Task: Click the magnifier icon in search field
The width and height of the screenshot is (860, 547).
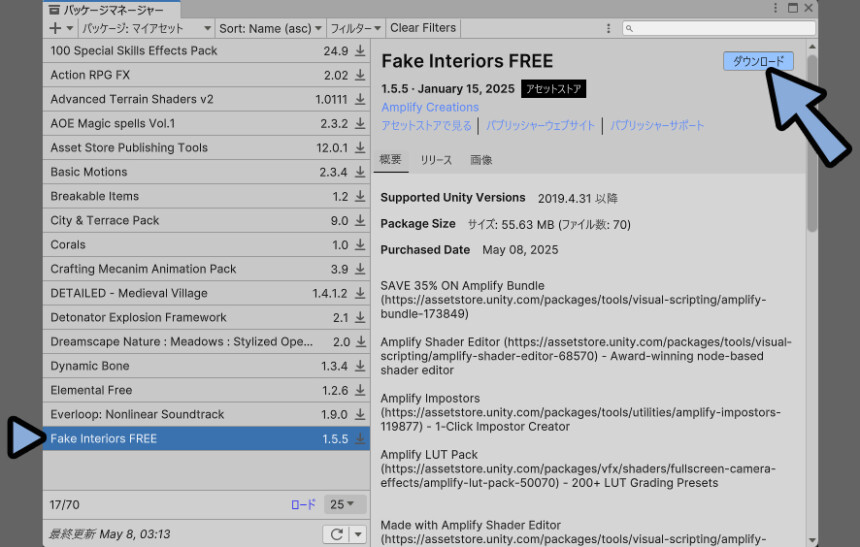Action: coord(629,29)
